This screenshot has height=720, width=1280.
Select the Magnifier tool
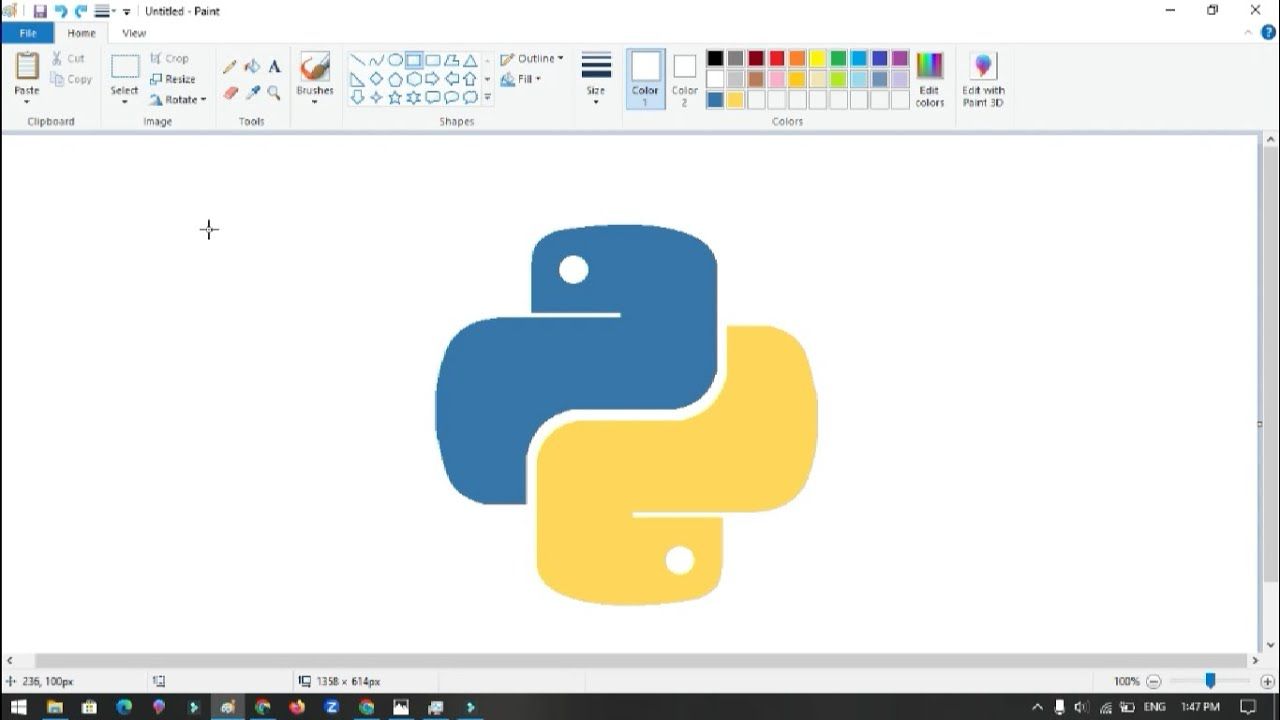coord(274,92)
